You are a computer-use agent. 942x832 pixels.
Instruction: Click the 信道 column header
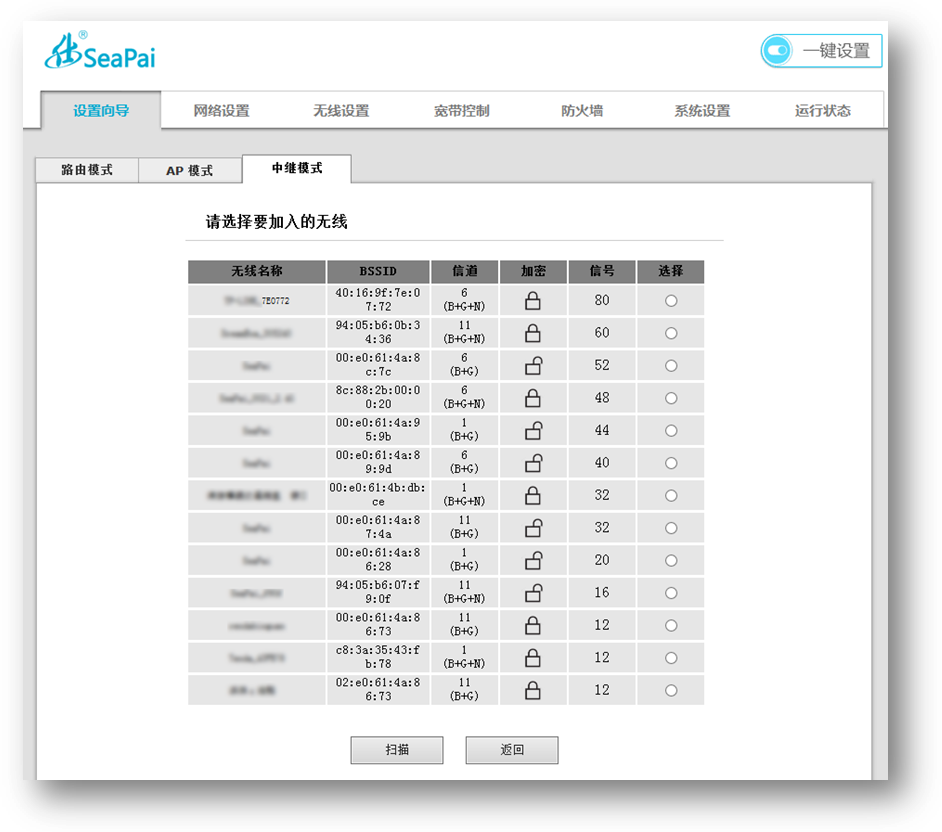[x=464, y=272]
